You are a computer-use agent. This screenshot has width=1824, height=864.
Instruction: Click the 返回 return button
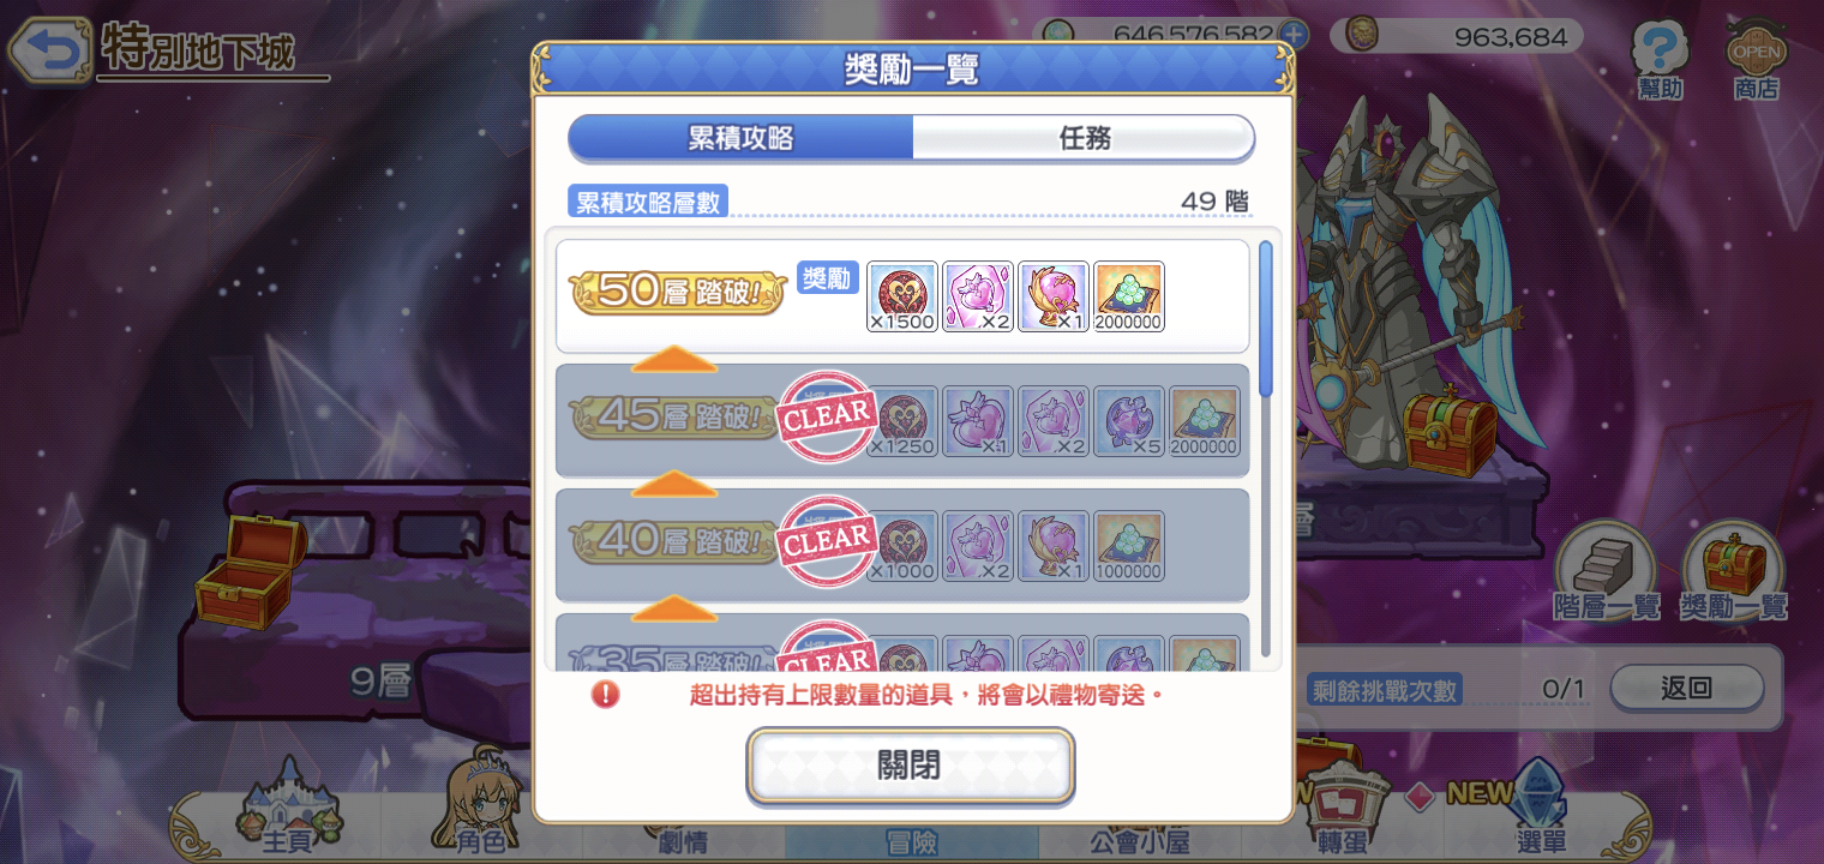[1686, 688]
